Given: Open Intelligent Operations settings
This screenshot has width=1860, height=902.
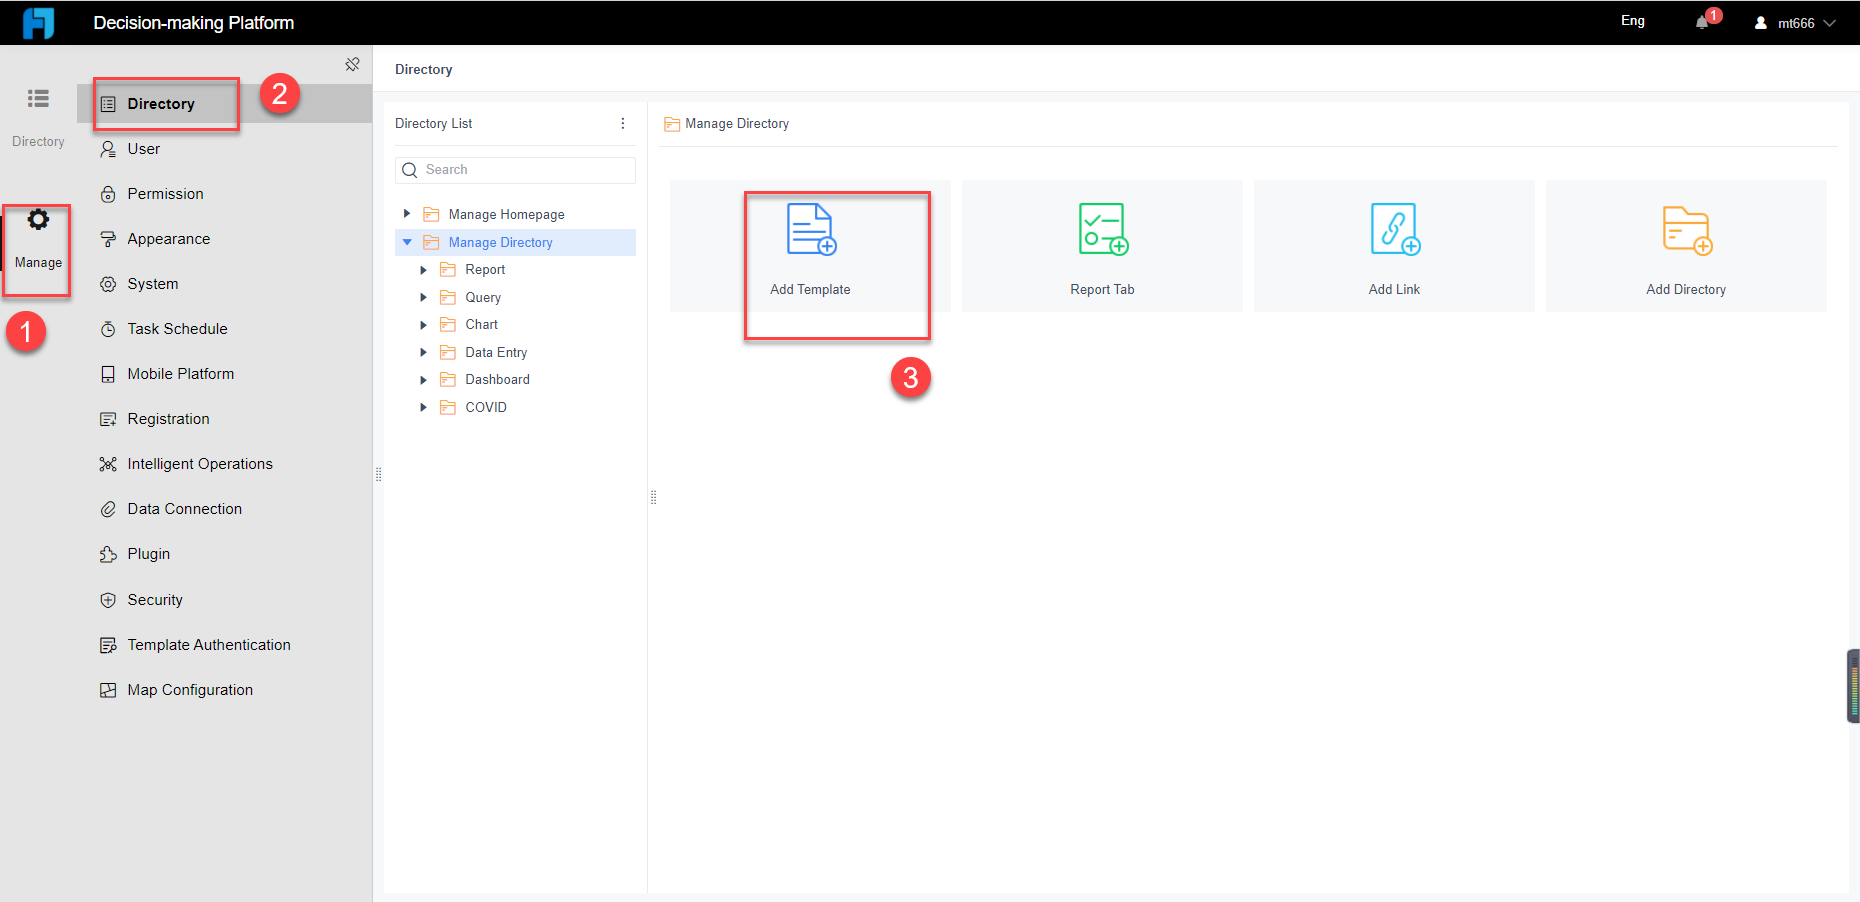Looking at the screenshot, I should 199,463.
